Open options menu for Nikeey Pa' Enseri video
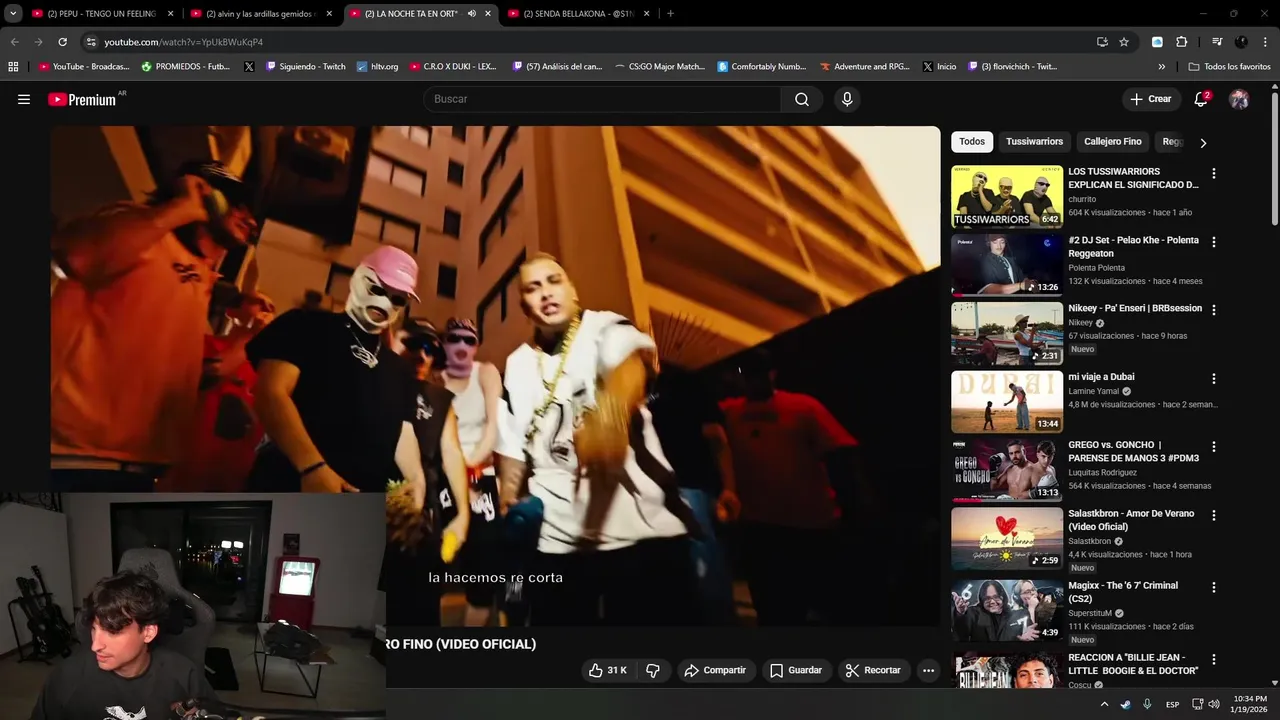The height and width of the screenshot is (720, 1280). (x=1214, y=310)
